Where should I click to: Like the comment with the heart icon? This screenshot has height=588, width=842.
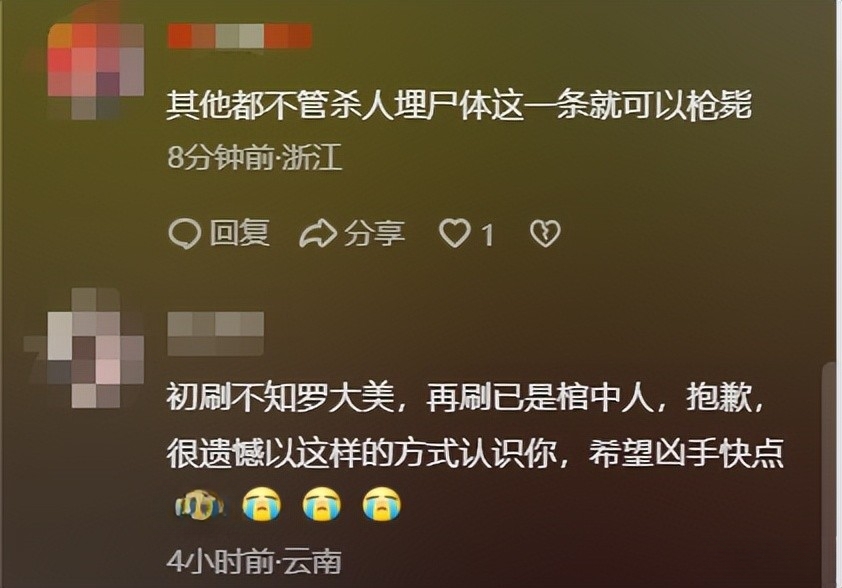point(454,234)
